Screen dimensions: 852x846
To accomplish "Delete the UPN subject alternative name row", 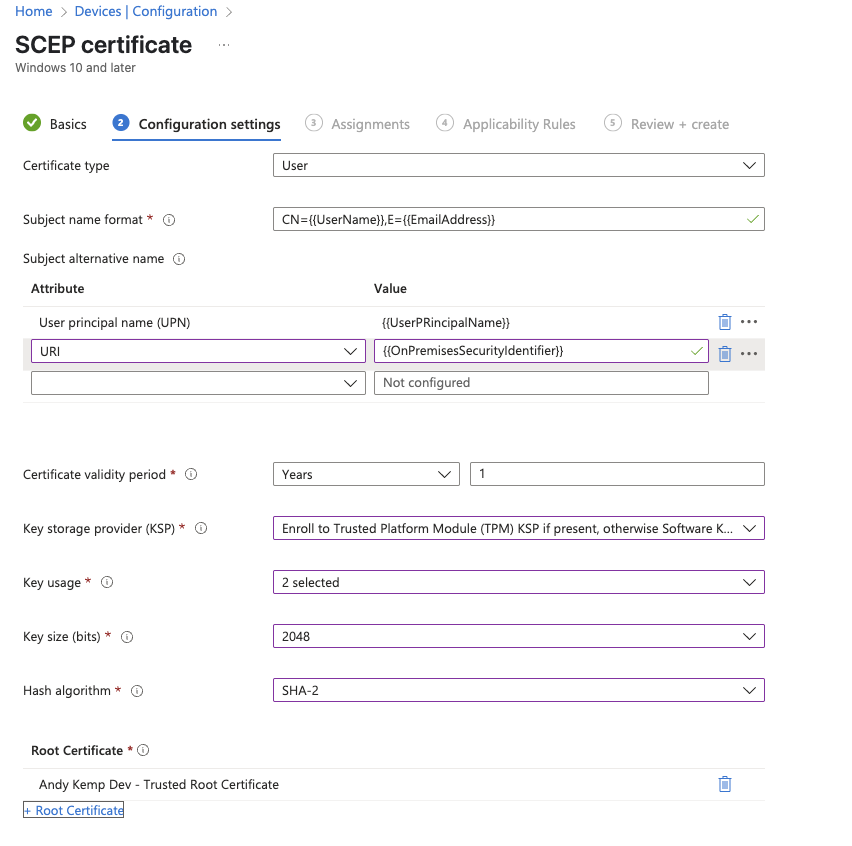I will point(724,322).
